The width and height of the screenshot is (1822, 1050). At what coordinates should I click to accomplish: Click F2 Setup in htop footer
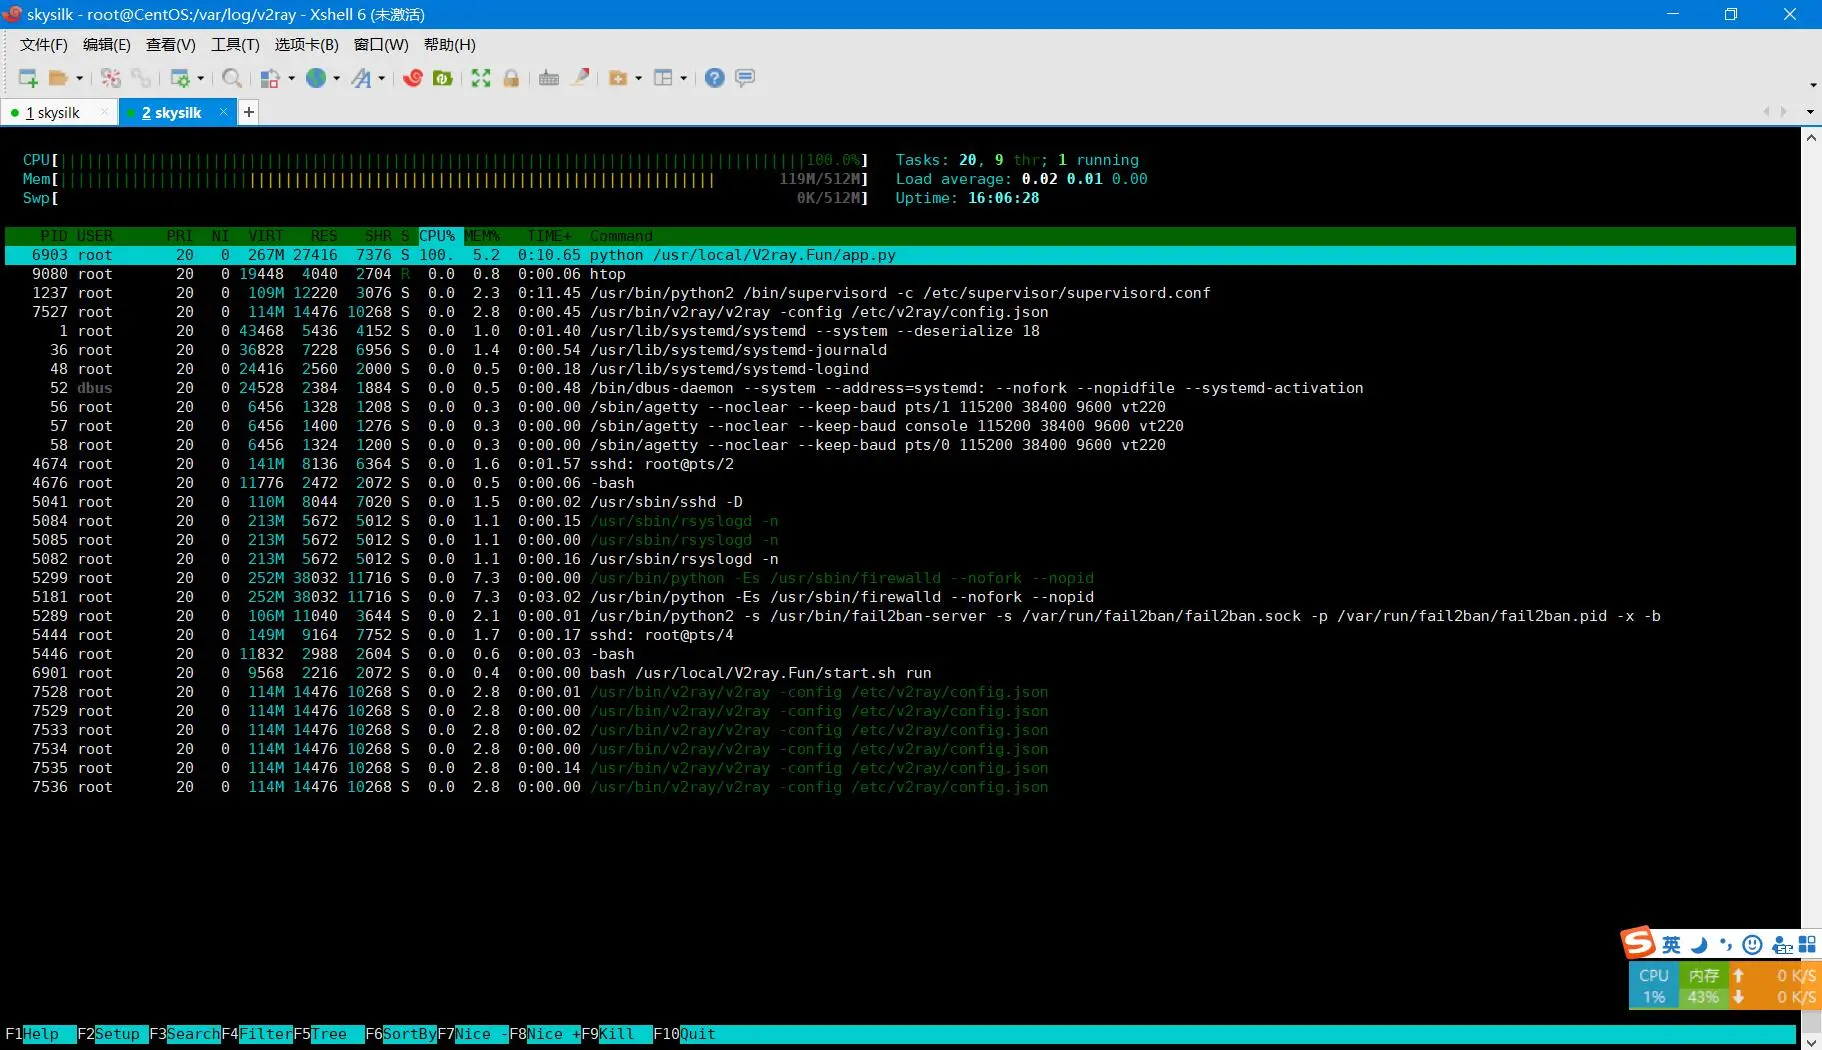(112, 1034)
